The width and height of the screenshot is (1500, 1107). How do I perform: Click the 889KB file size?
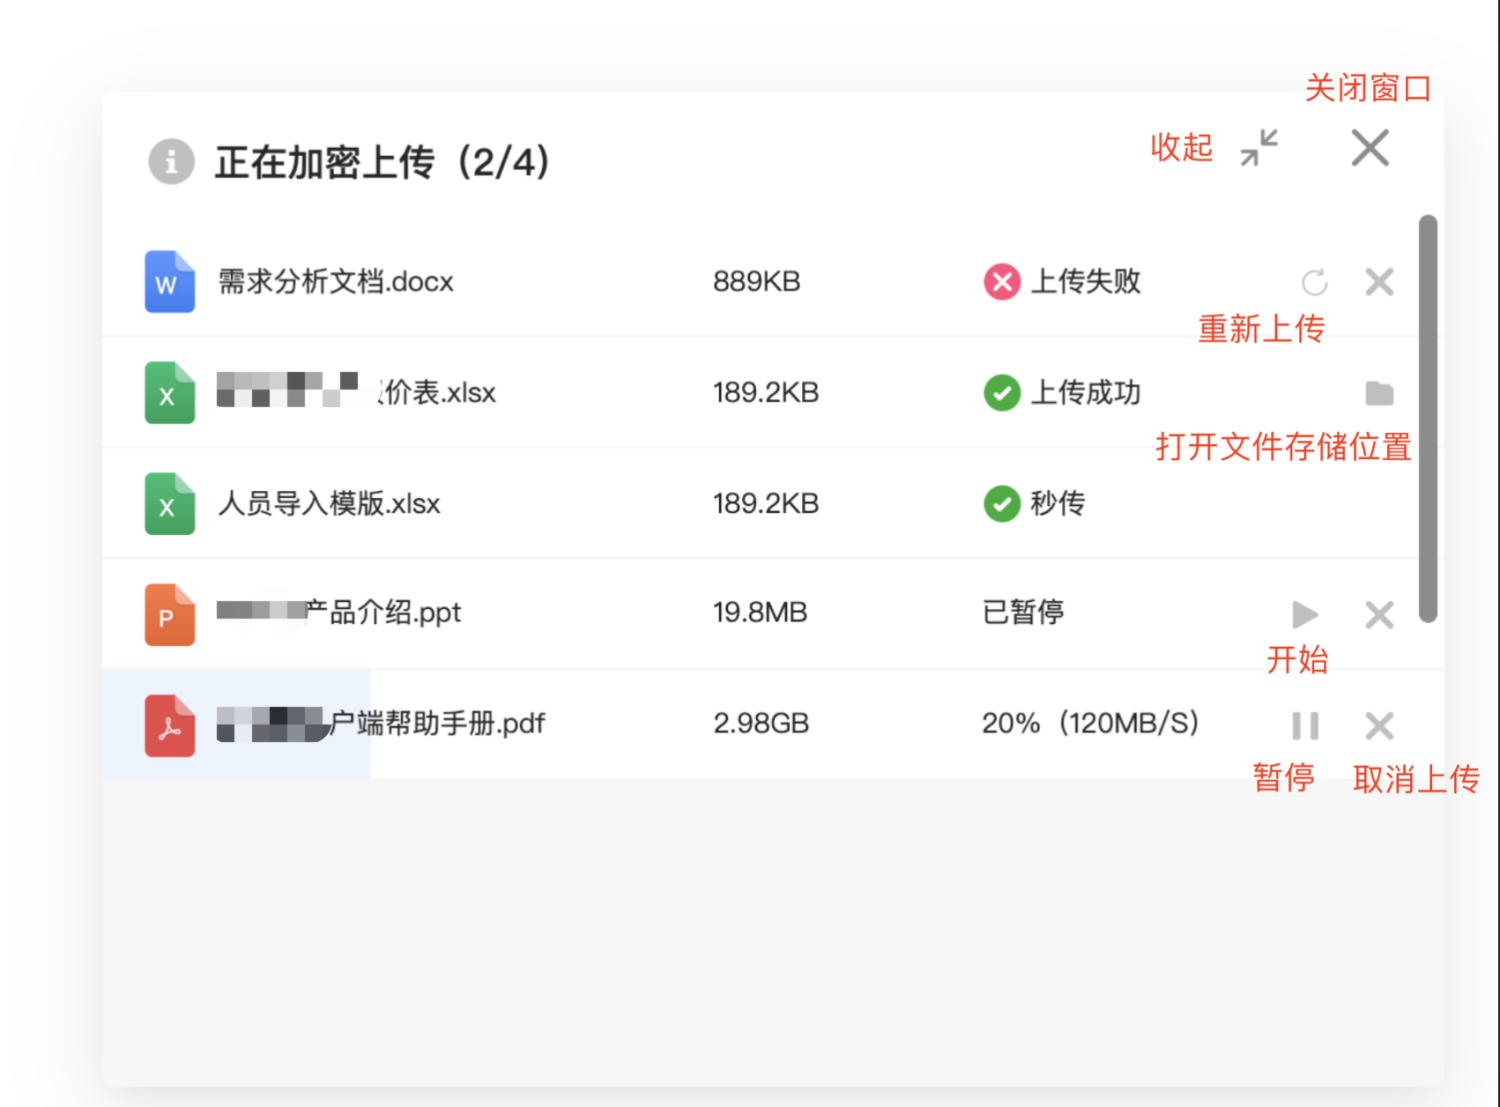(x=757, y=282)
